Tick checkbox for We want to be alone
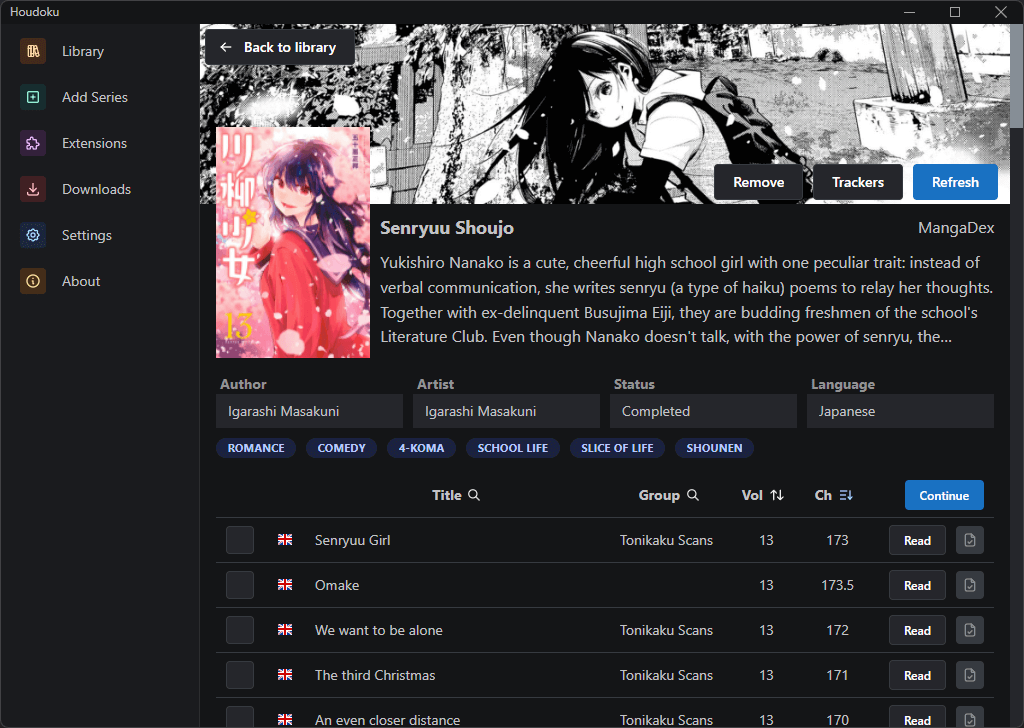 click(x=240, y=630)
